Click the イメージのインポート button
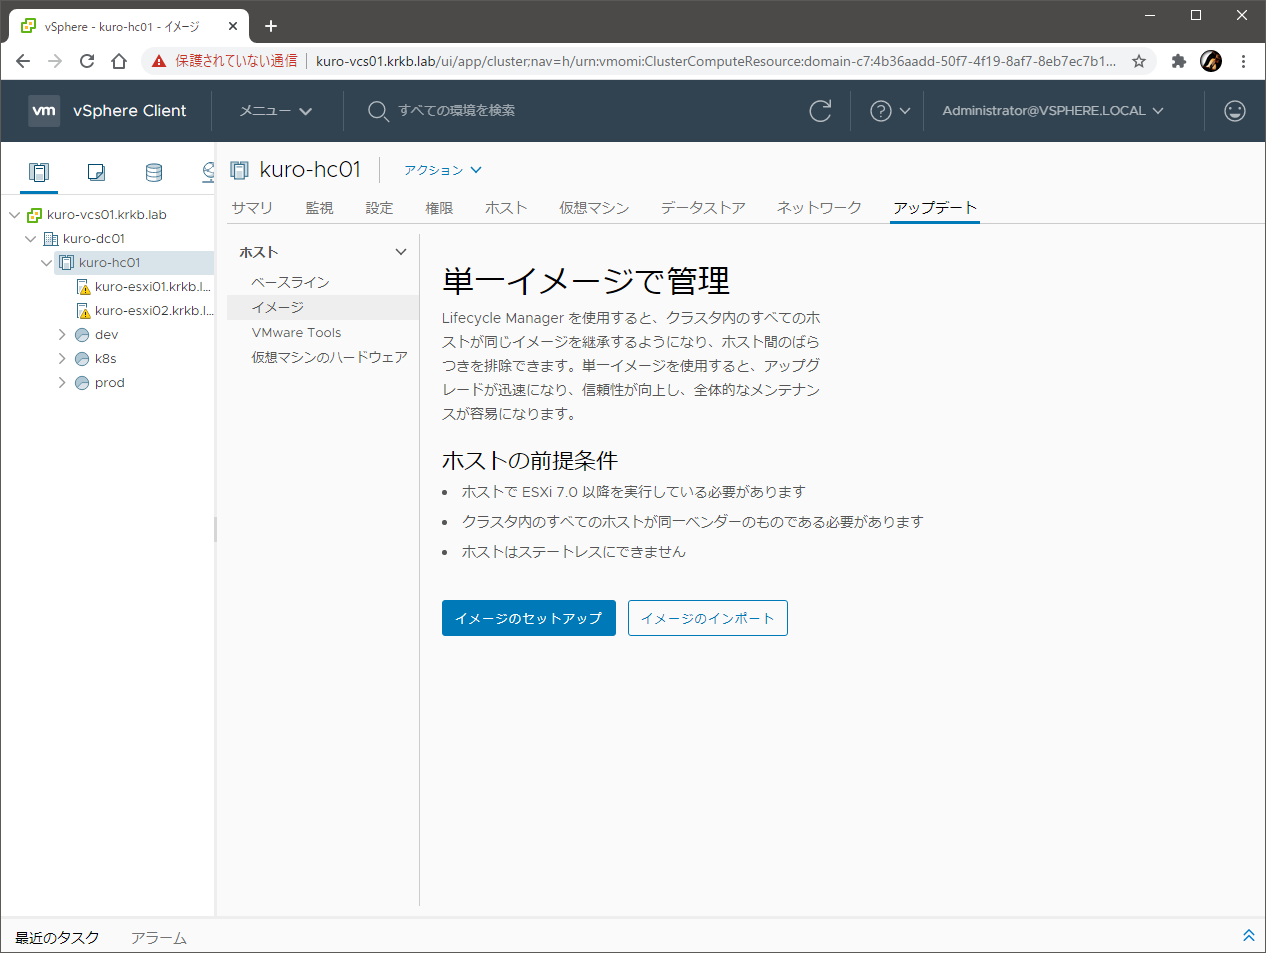 [707, 618]
